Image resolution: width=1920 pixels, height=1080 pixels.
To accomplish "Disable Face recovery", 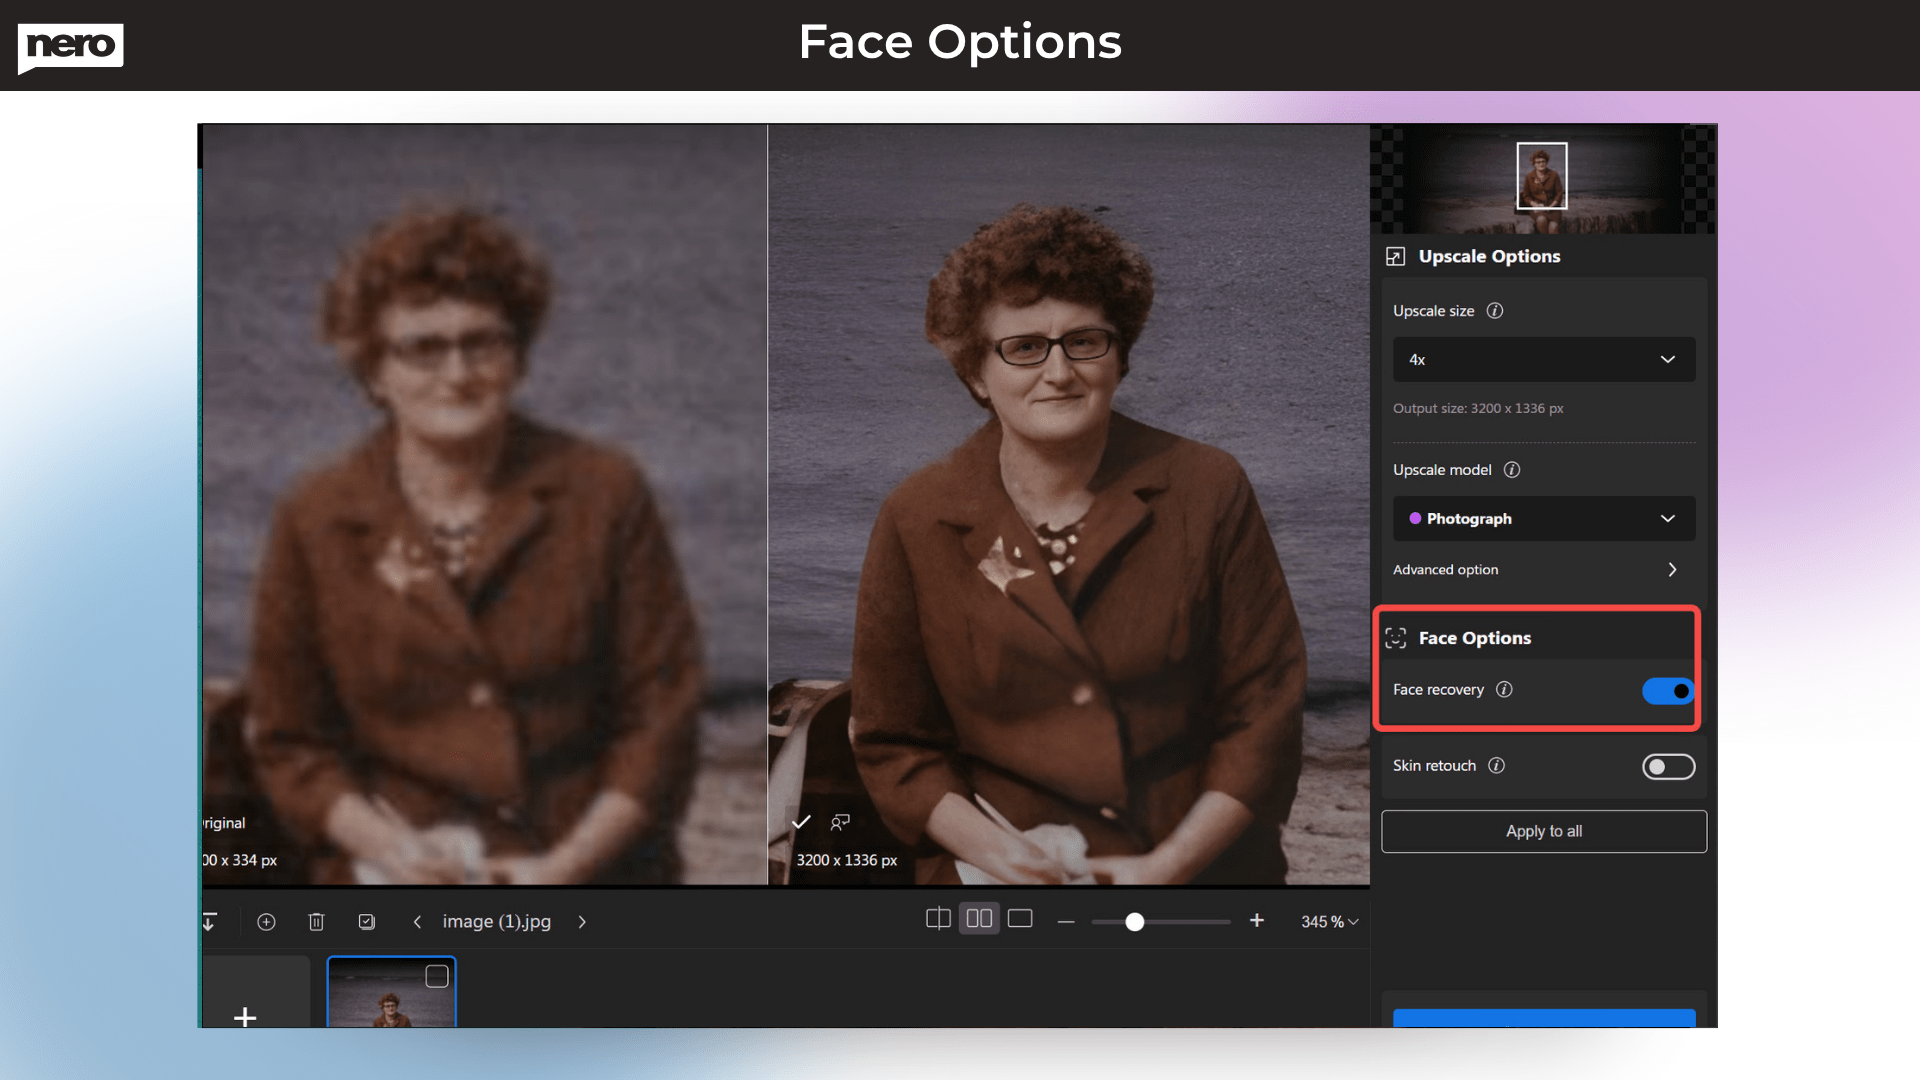I will point(1666,690).
